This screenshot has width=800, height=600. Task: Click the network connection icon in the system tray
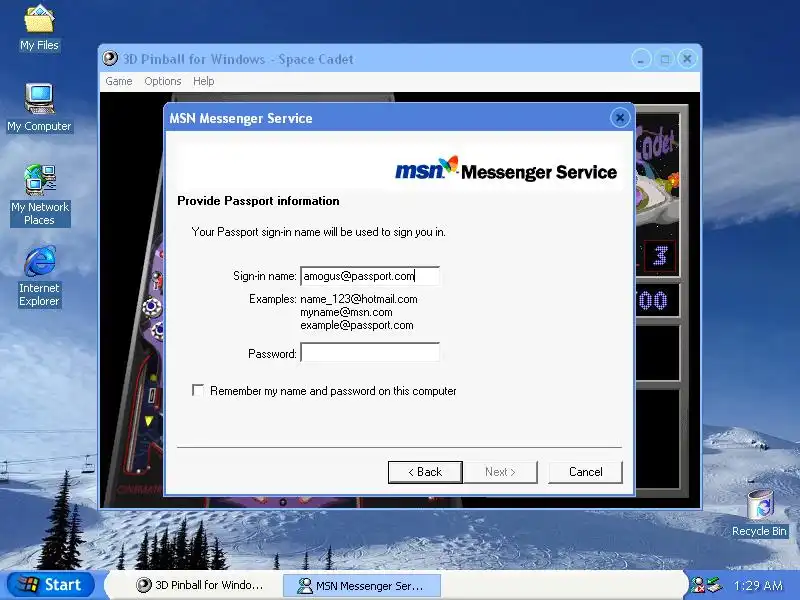coord(714,585)
